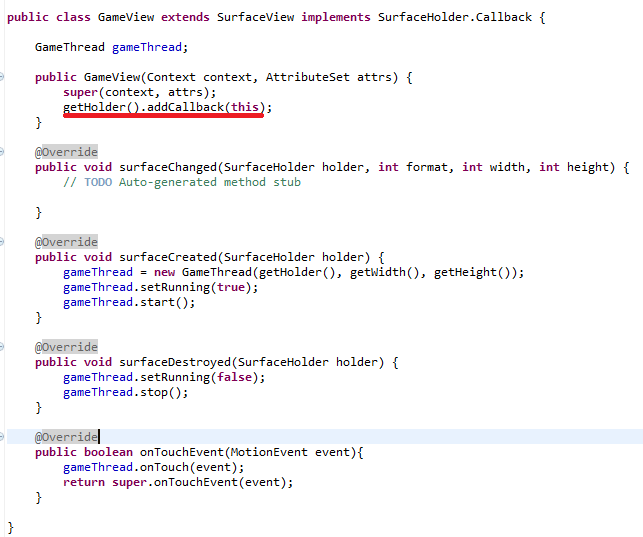The width and height of the screenshot is (643, 537).
Task: Click the @Override annotation above surfaceChanged
Action: click(66, 152)
